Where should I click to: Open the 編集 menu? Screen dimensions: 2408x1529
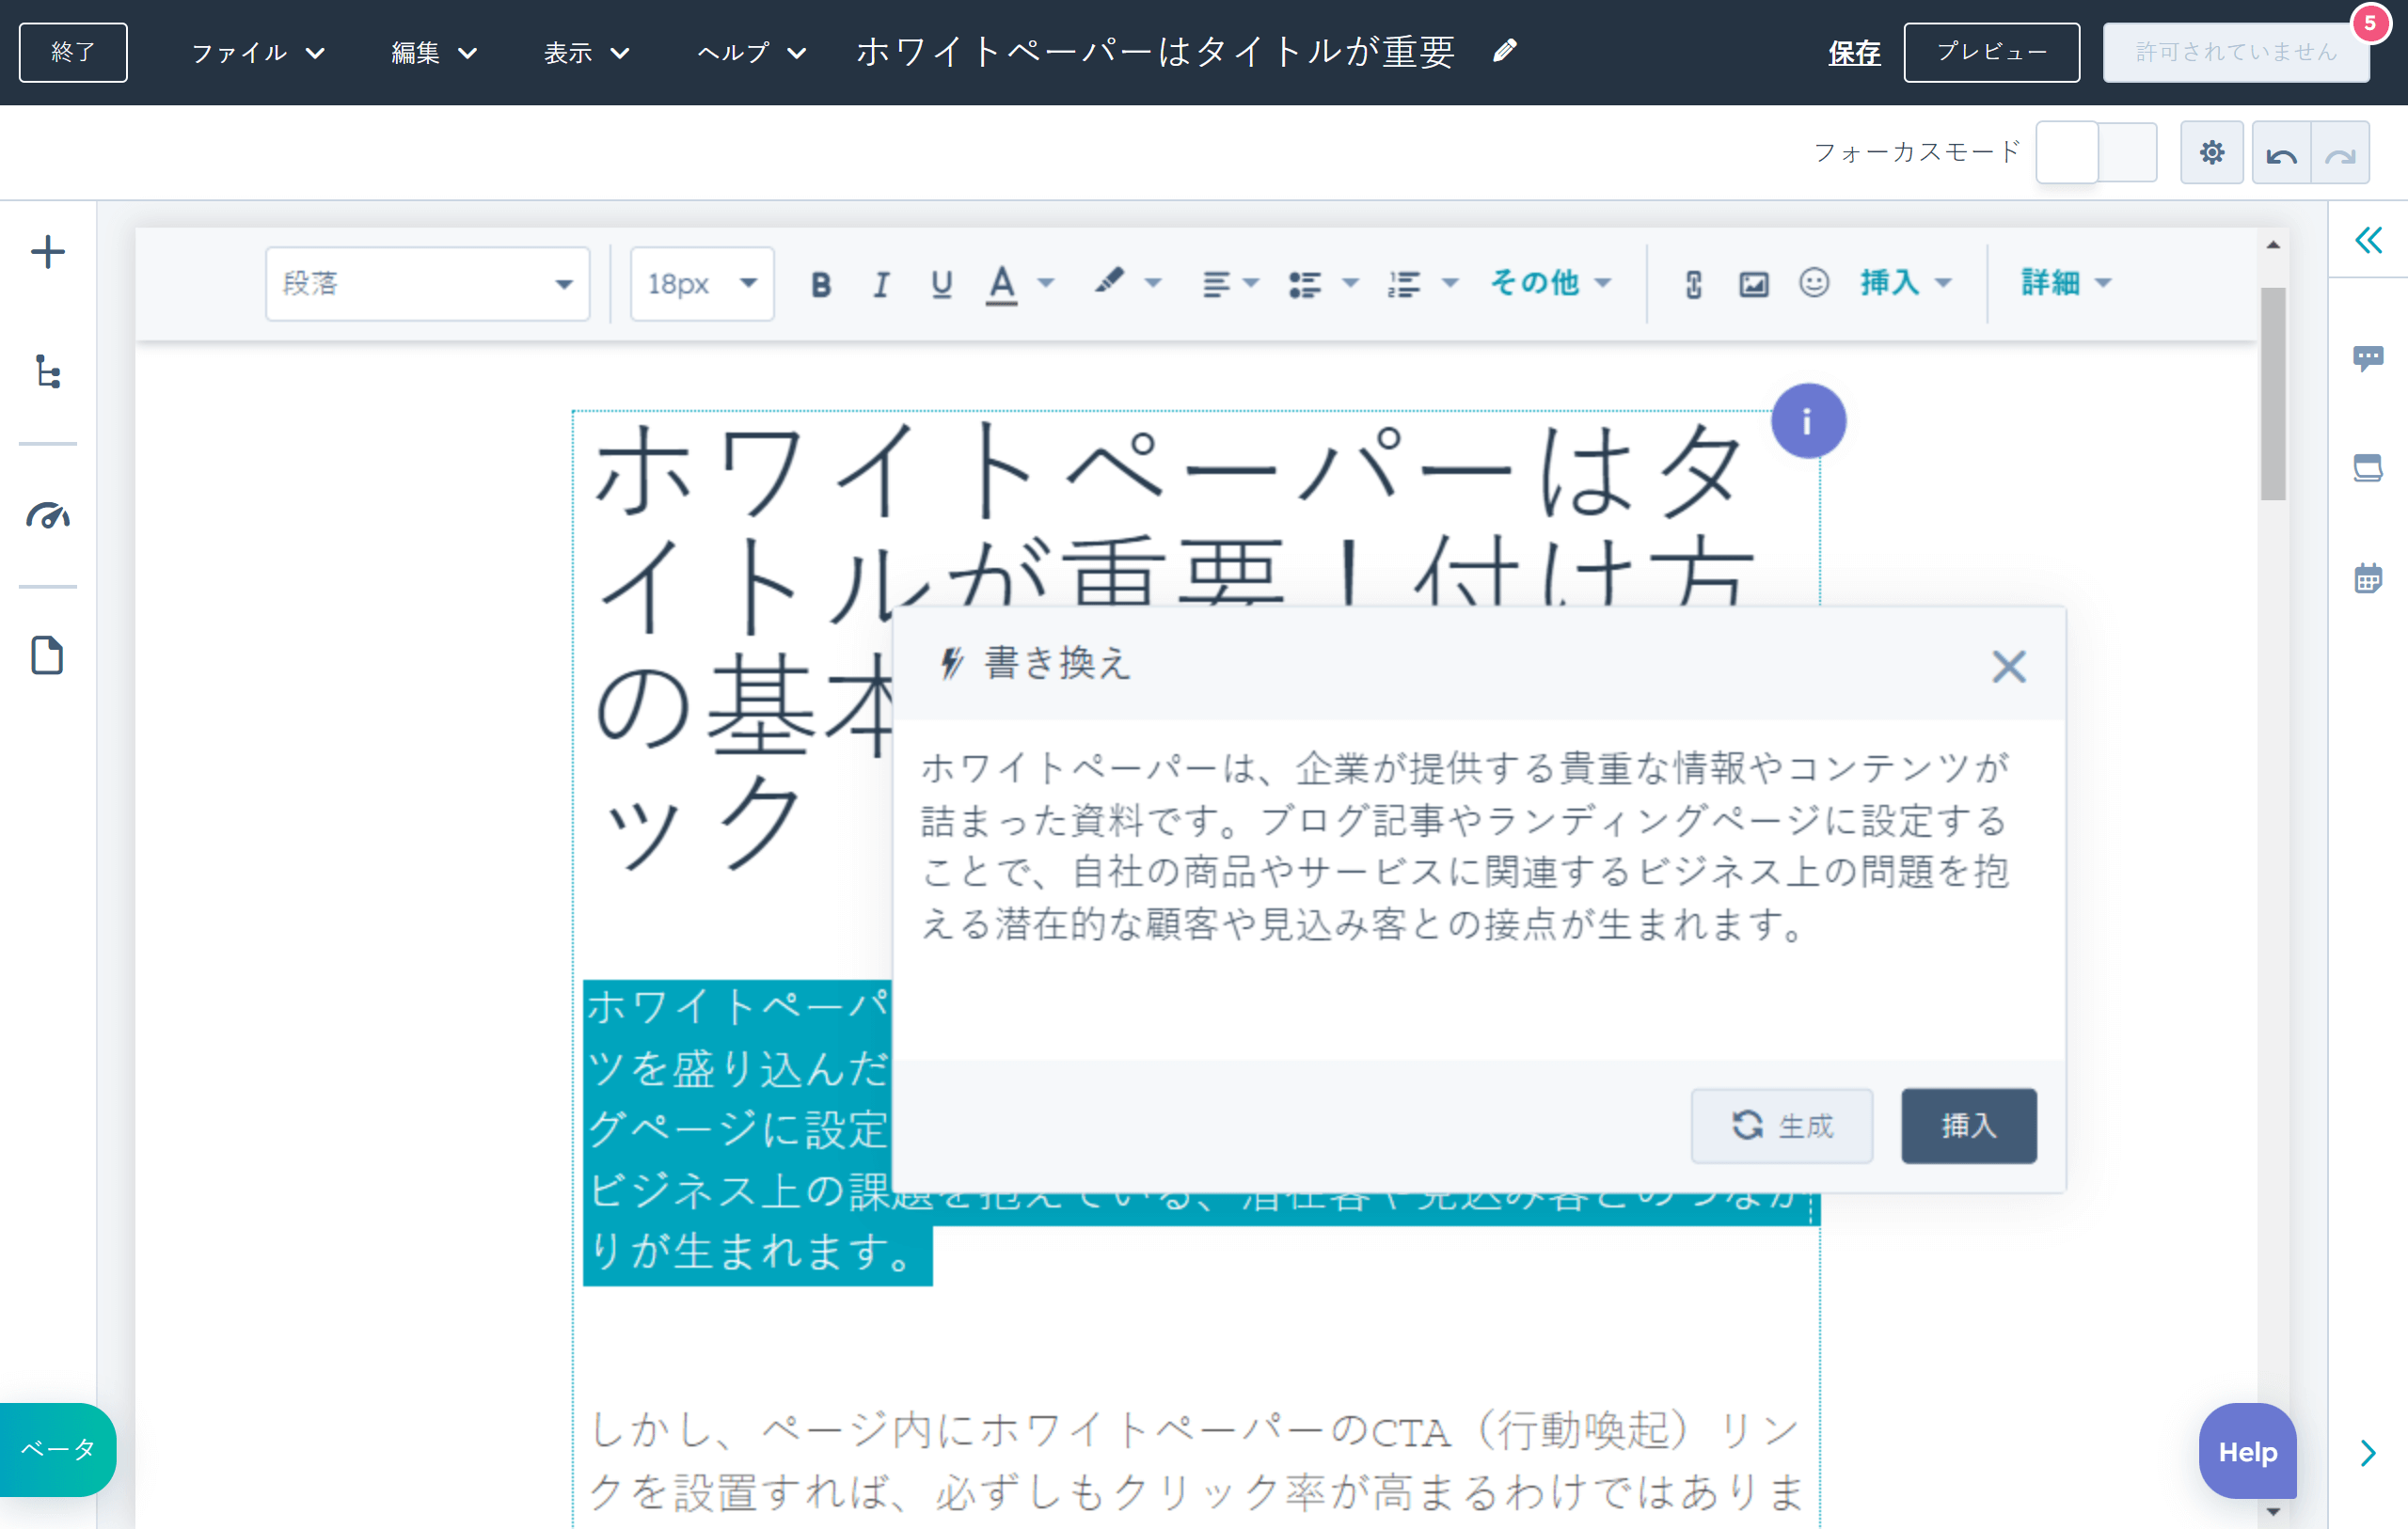tap(434, 52)
